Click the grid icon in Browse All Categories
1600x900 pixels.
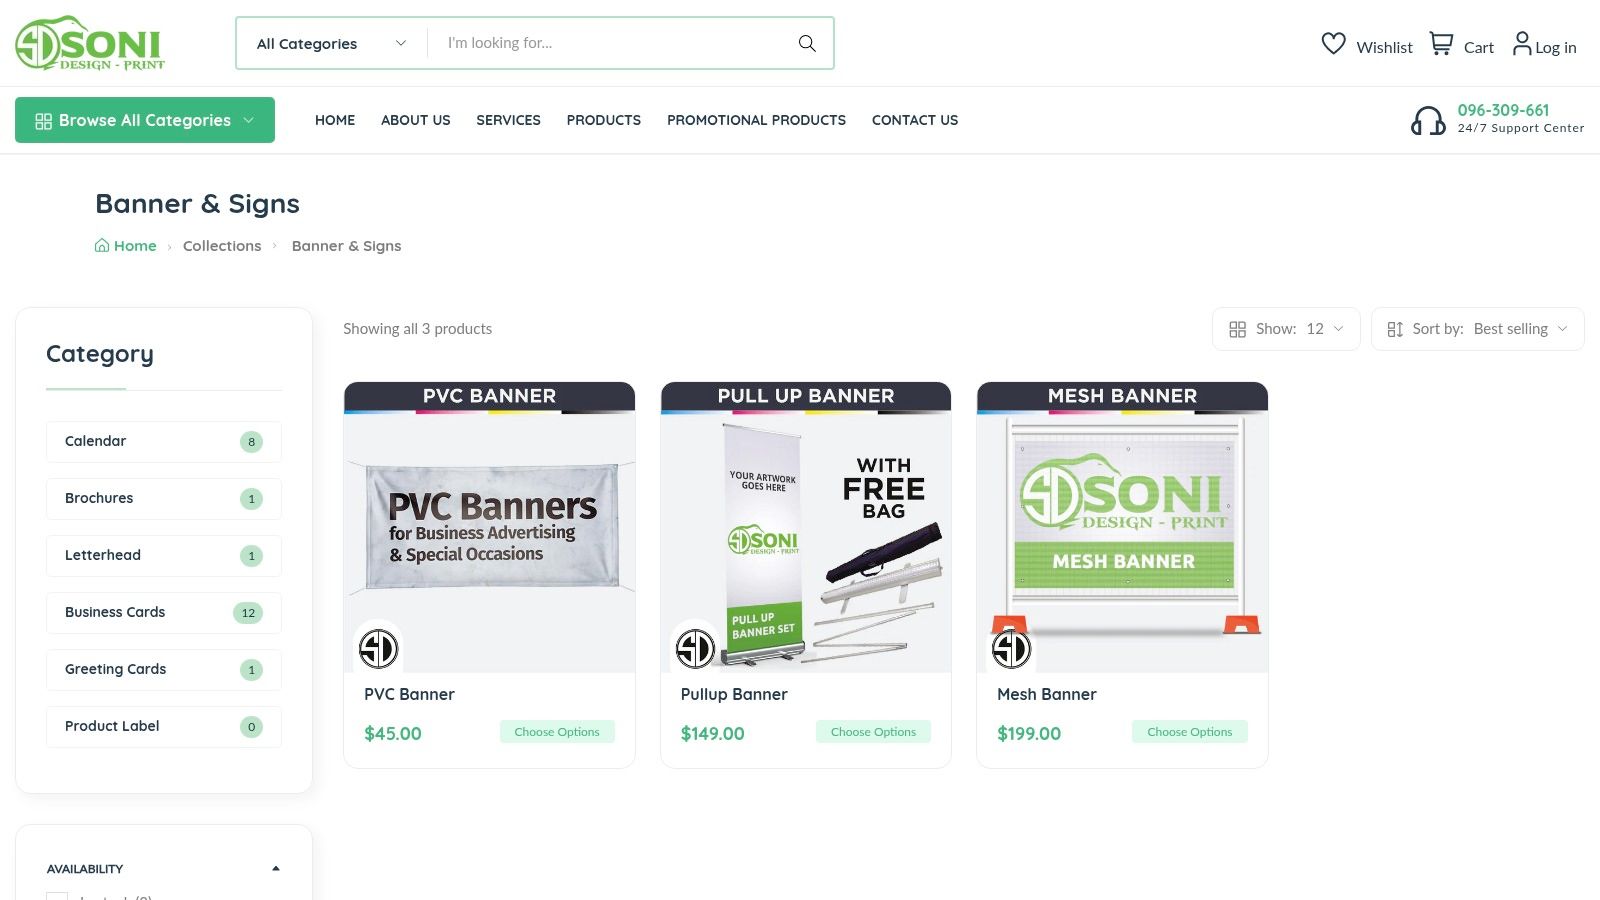pos(43,121)
